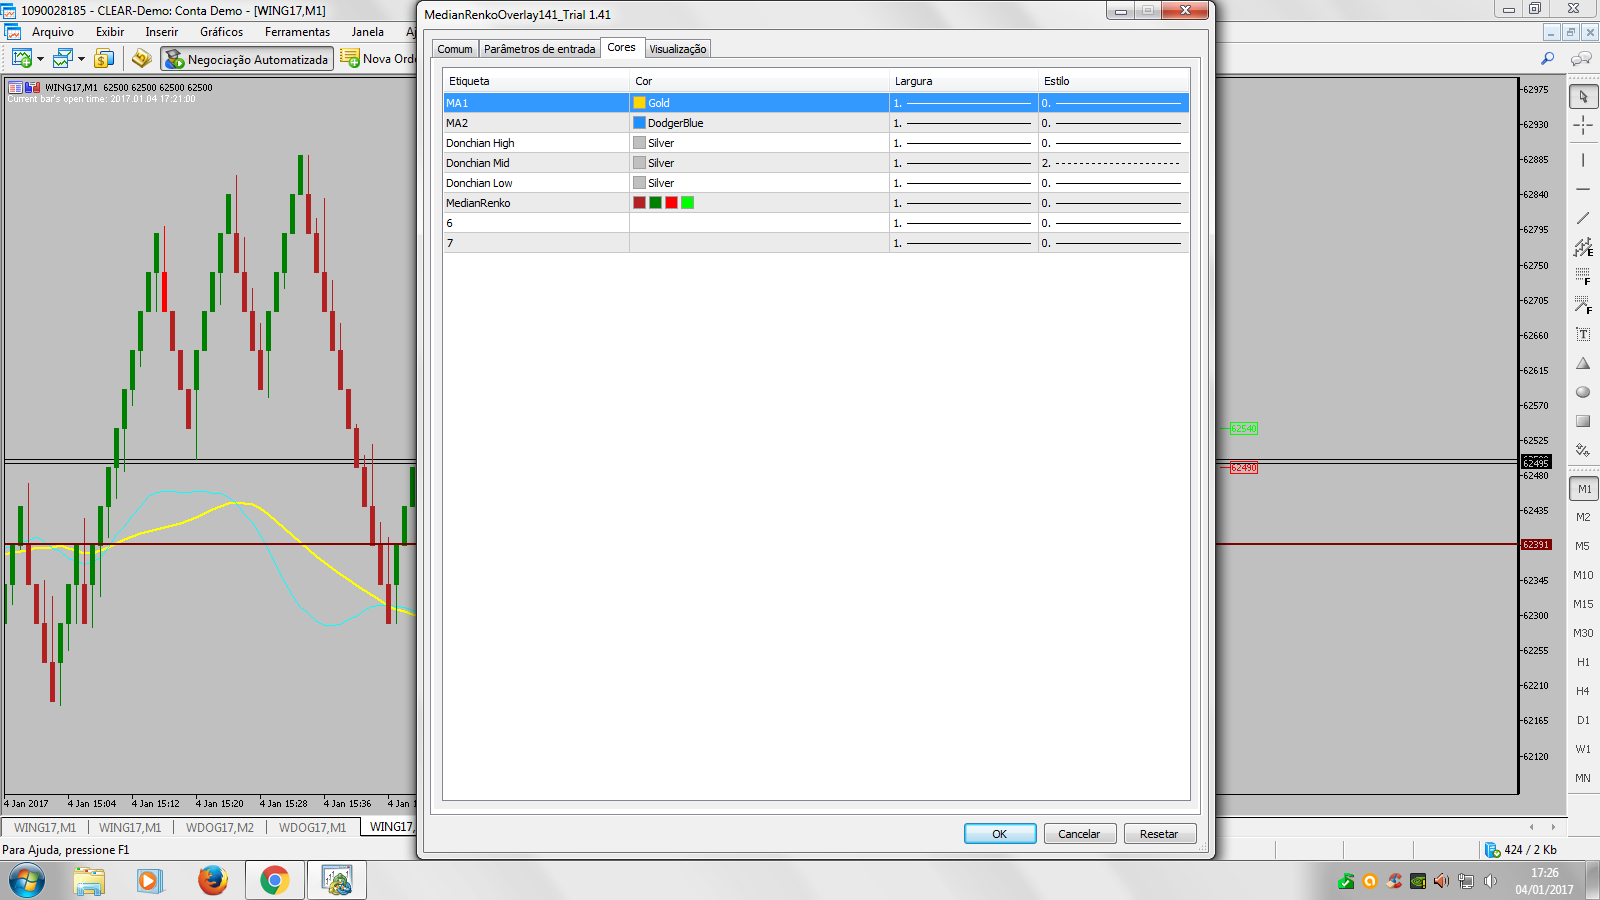Switch chart to M30 timeframe
1600x900 pixels.
[1583, 634]
